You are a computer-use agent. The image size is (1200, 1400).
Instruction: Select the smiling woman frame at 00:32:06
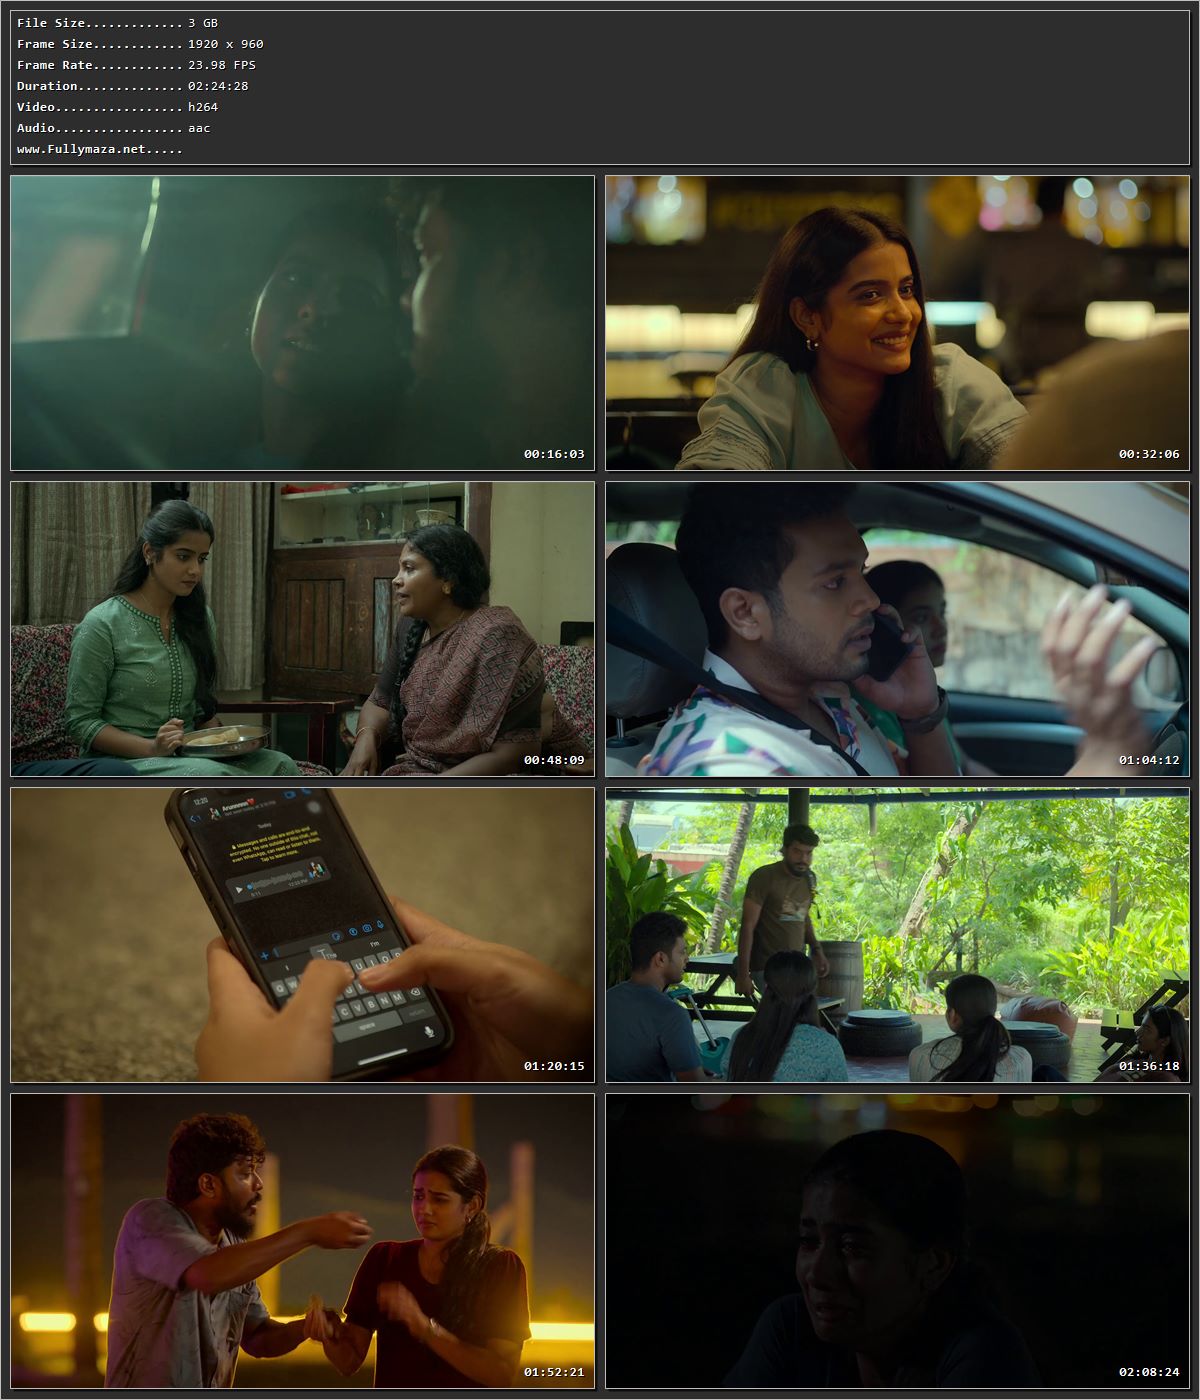click(897, 323)
